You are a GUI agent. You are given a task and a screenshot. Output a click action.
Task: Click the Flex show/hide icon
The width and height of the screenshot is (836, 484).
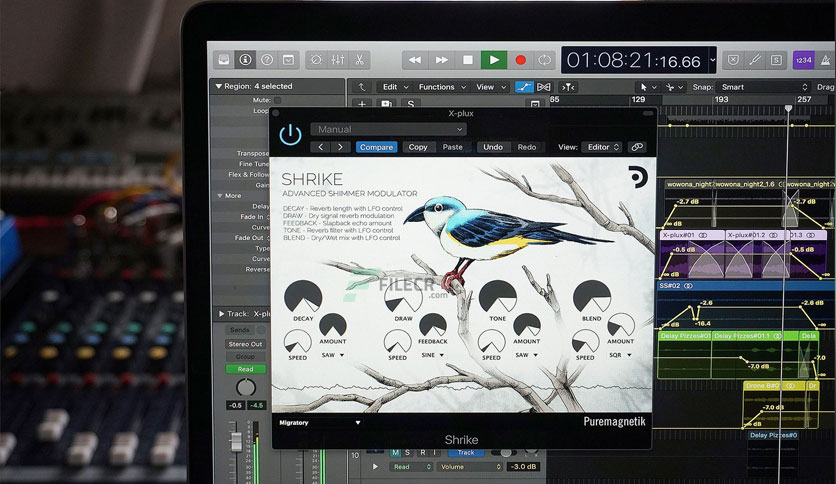click(544, 87)
